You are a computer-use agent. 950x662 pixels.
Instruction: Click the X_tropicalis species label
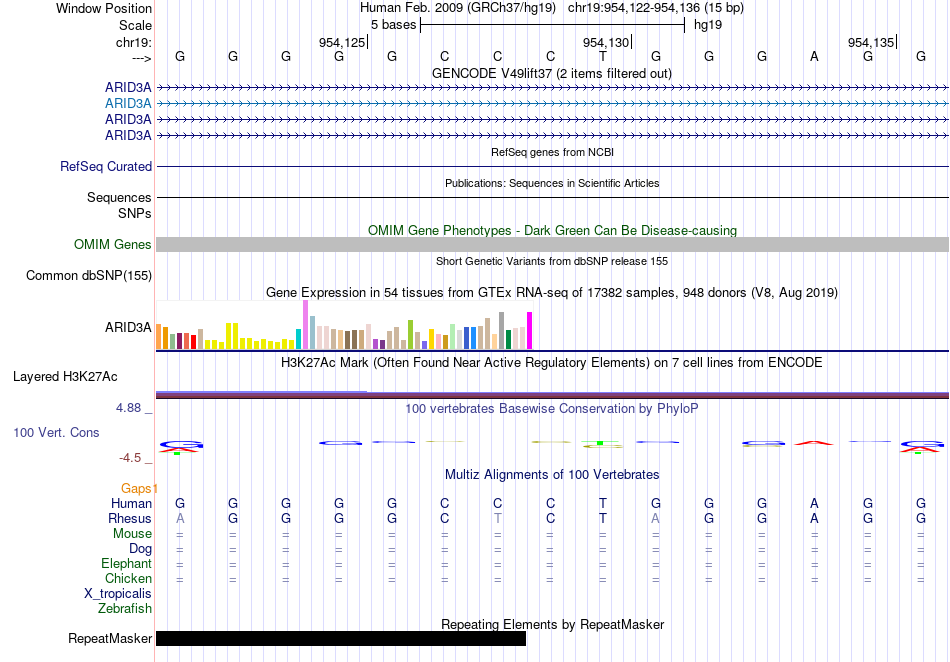[x=118, y=594]
